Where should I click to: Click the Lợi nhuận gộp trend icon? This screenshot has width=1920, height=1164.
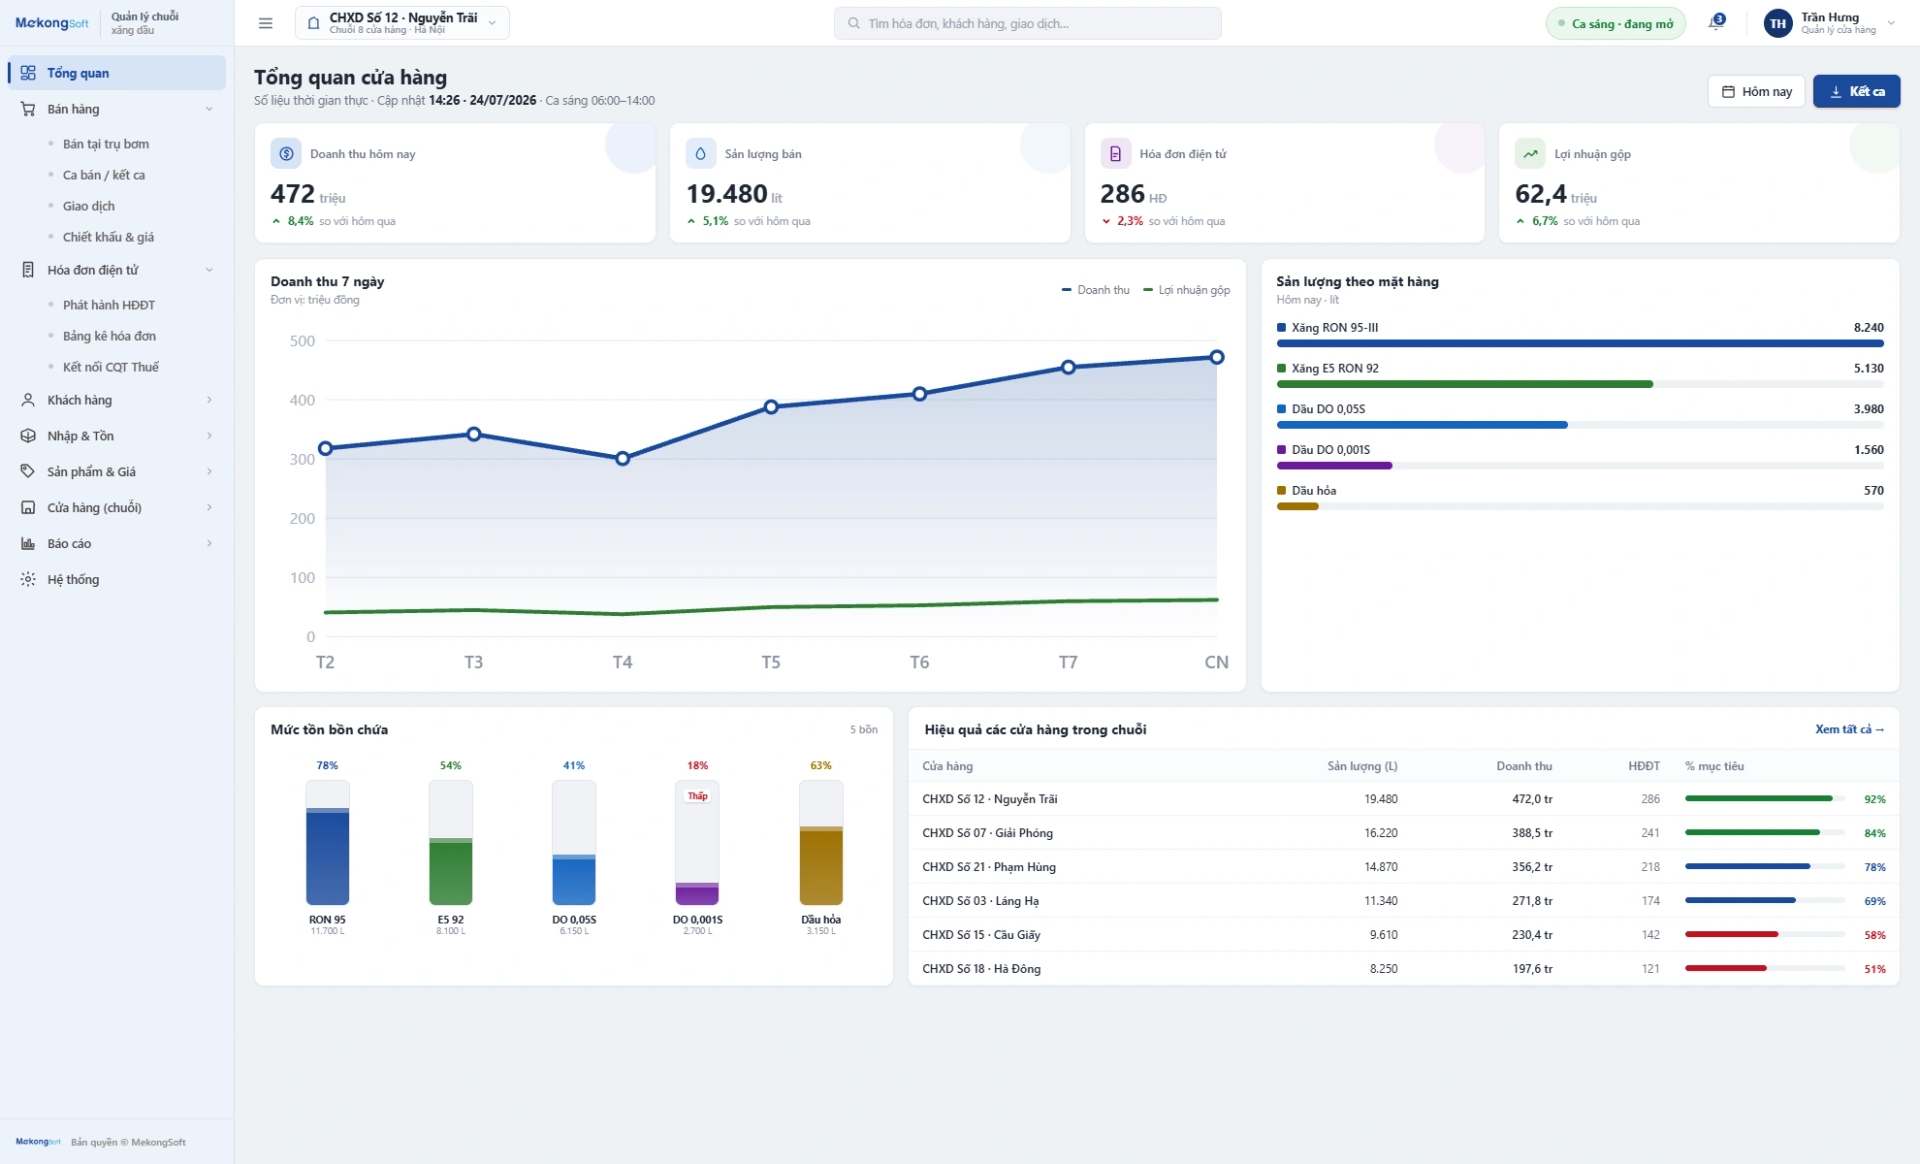coord(1530,153)
